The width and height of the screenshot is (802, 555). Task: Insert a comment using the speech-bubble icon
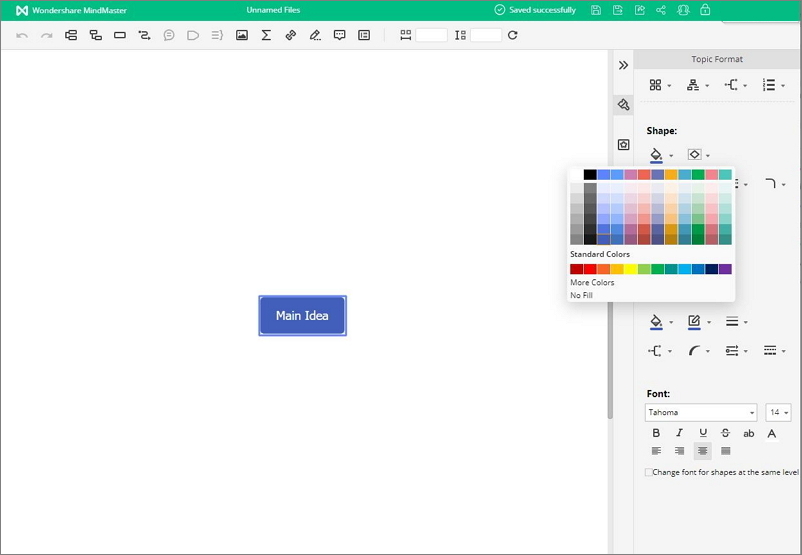point(340,35)
